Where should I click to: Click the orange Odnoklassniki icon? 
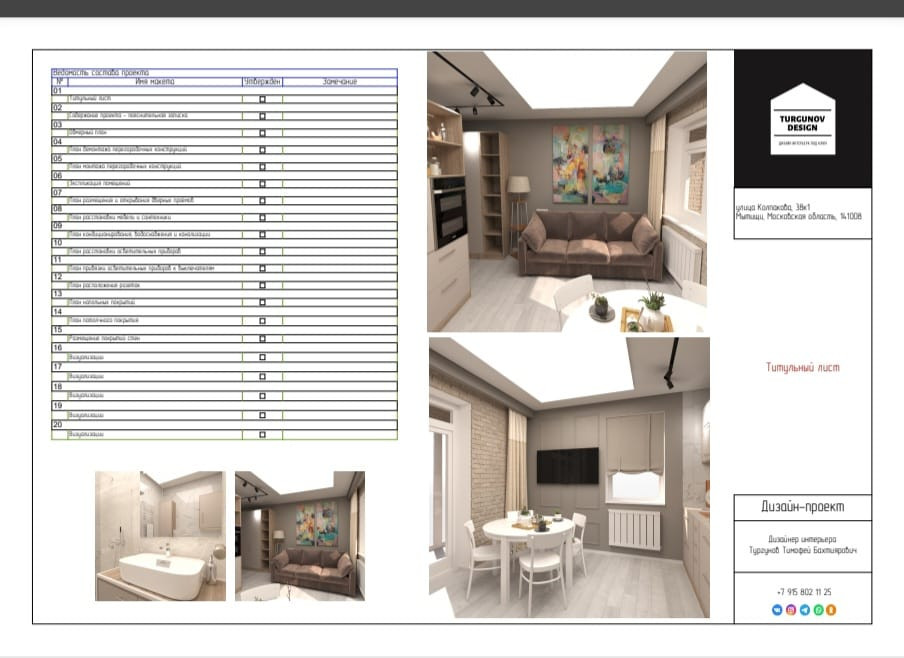point(830,610)
